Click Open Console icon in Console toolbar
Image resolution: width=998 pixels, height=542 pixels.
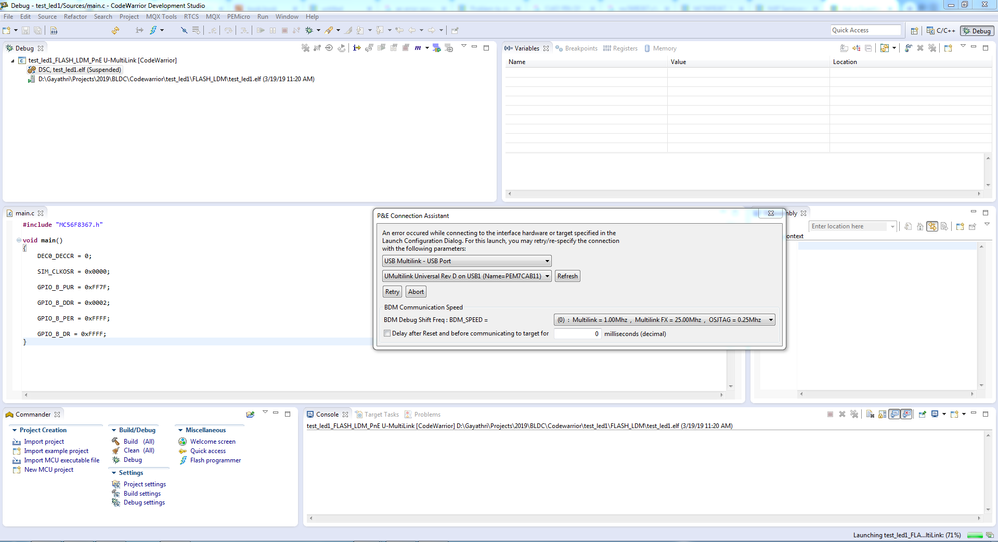point(954,415)
